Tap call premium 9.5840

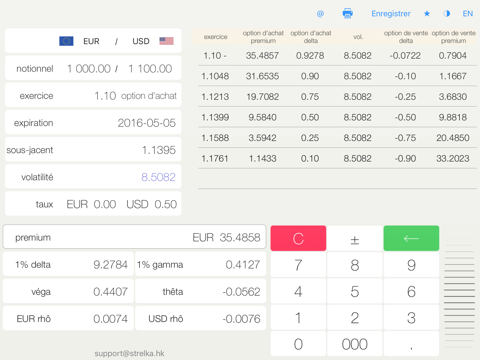(262, 117)
